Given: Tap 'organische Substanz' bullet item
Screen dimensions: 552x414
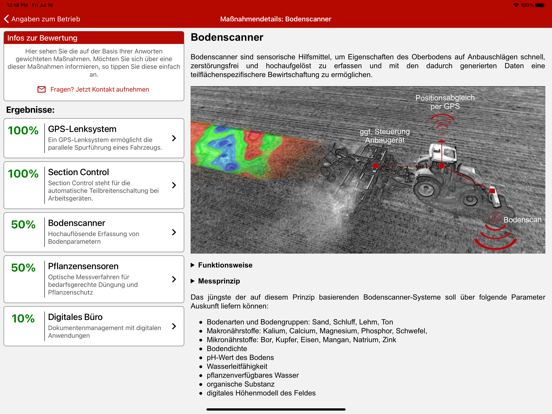Looking at the screenshot, I should [x=240, y=384].
